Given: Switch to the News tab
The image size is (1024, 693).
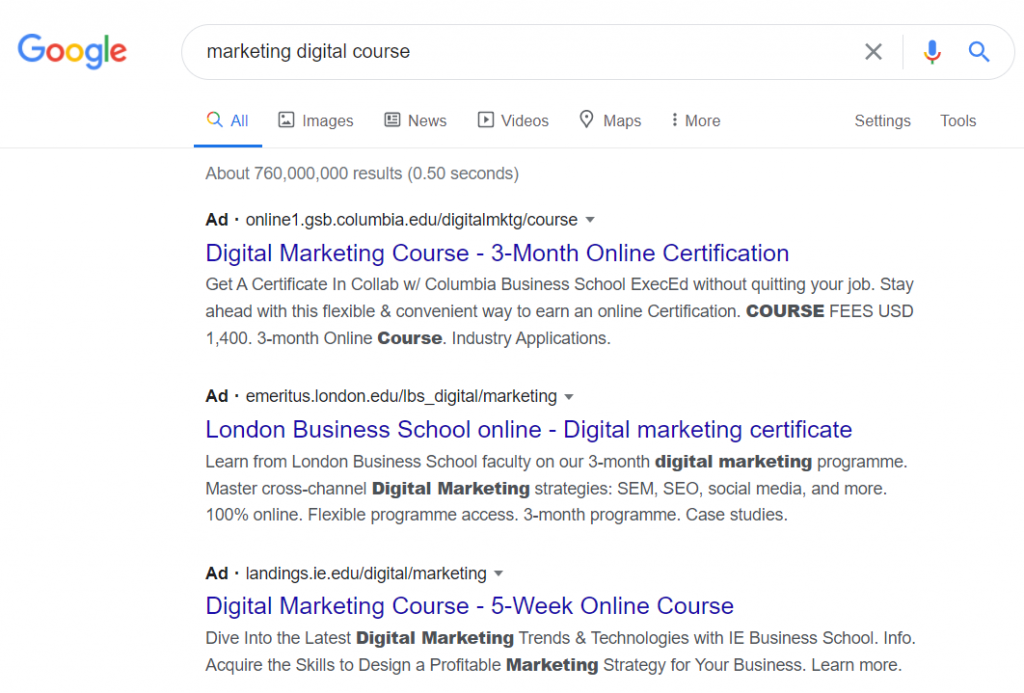Looking at the screenshot, I should [x=415, y=121].
